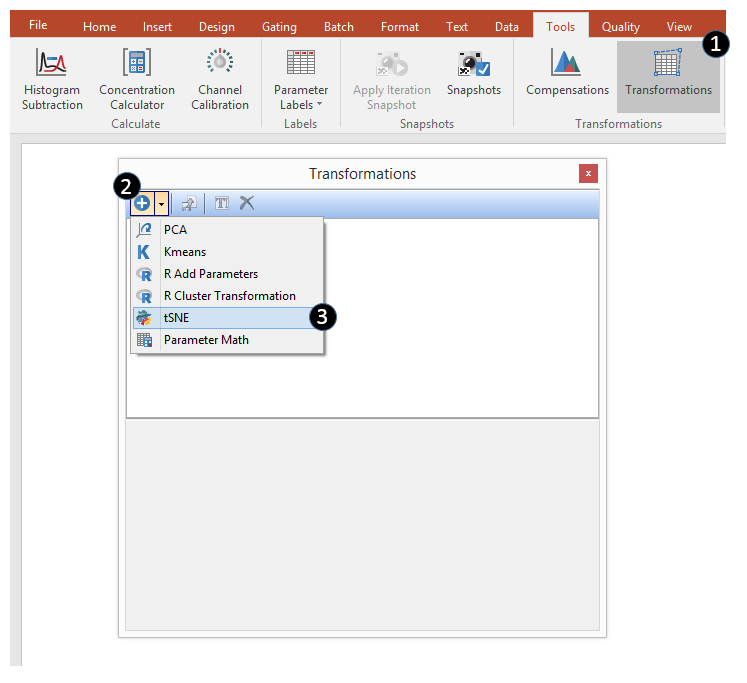
Task: Launch Channel Calibration
Action: click(x=220, y=64)
